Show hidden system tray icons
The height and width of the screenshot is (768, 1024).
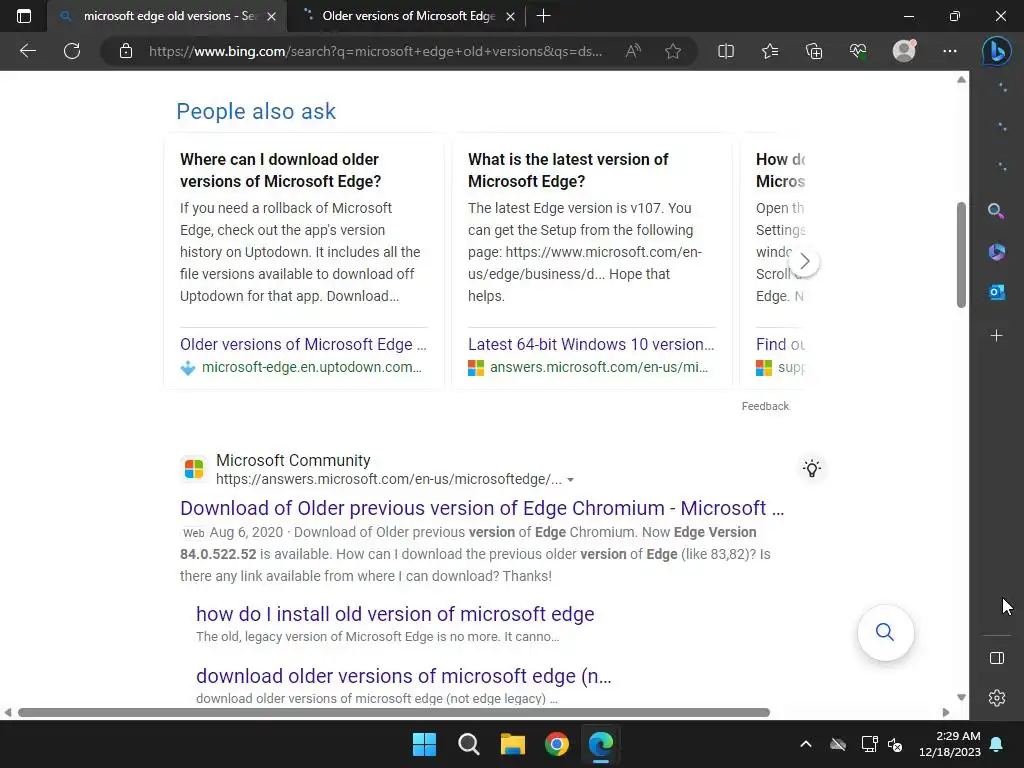pyautogui.click(x=806, y=744)
